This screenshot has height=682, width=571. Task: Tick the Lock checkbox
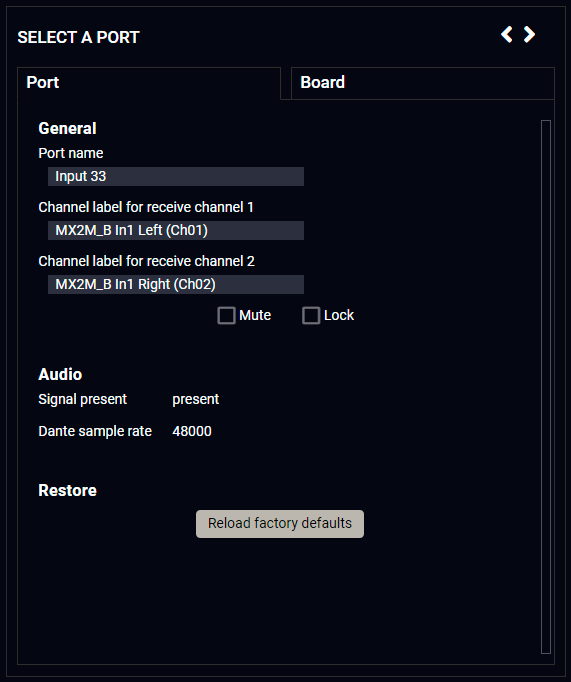pos(311,315)
